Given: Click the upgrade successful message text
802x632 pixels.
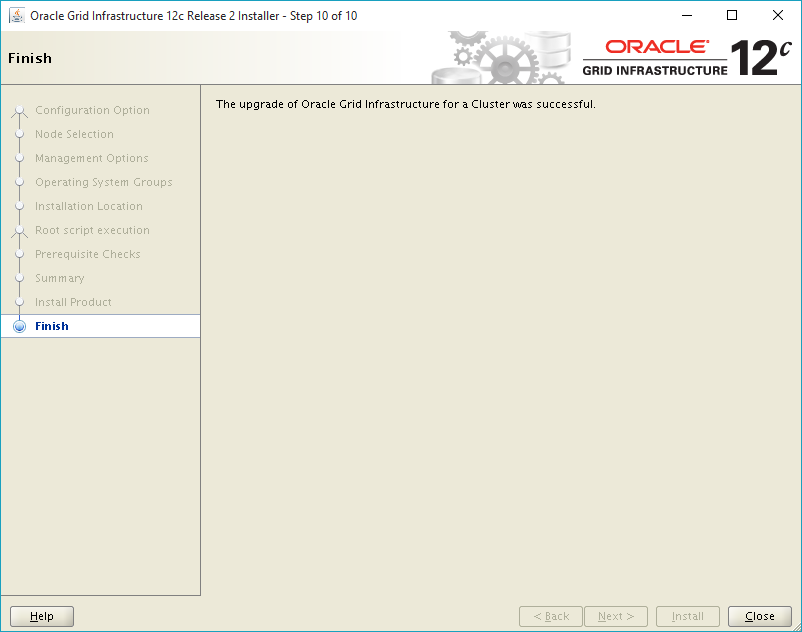Looking at the screenshot, I should point(406,104).
